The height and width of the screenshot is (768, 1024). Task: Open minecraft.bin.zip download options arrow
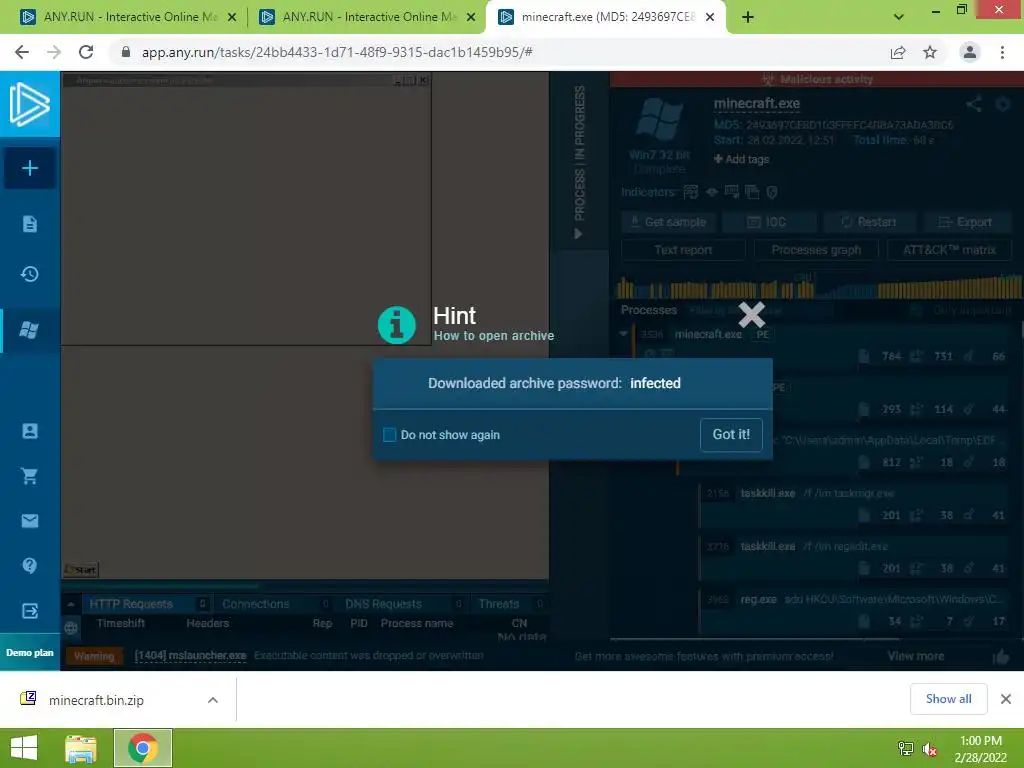[x=213, y=700]
